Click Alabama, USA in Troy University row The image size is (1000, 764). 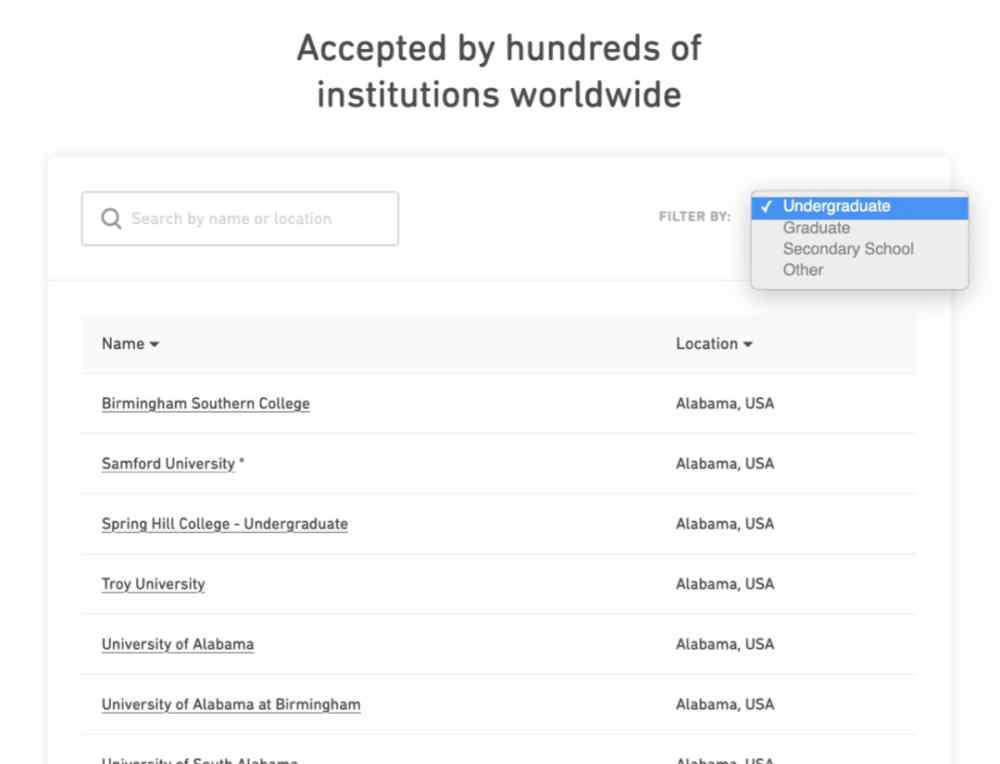725,584
